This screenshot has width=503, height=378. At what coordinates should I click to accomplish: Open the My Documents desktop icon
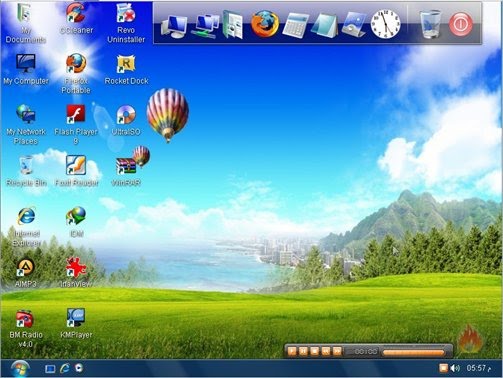25,23
